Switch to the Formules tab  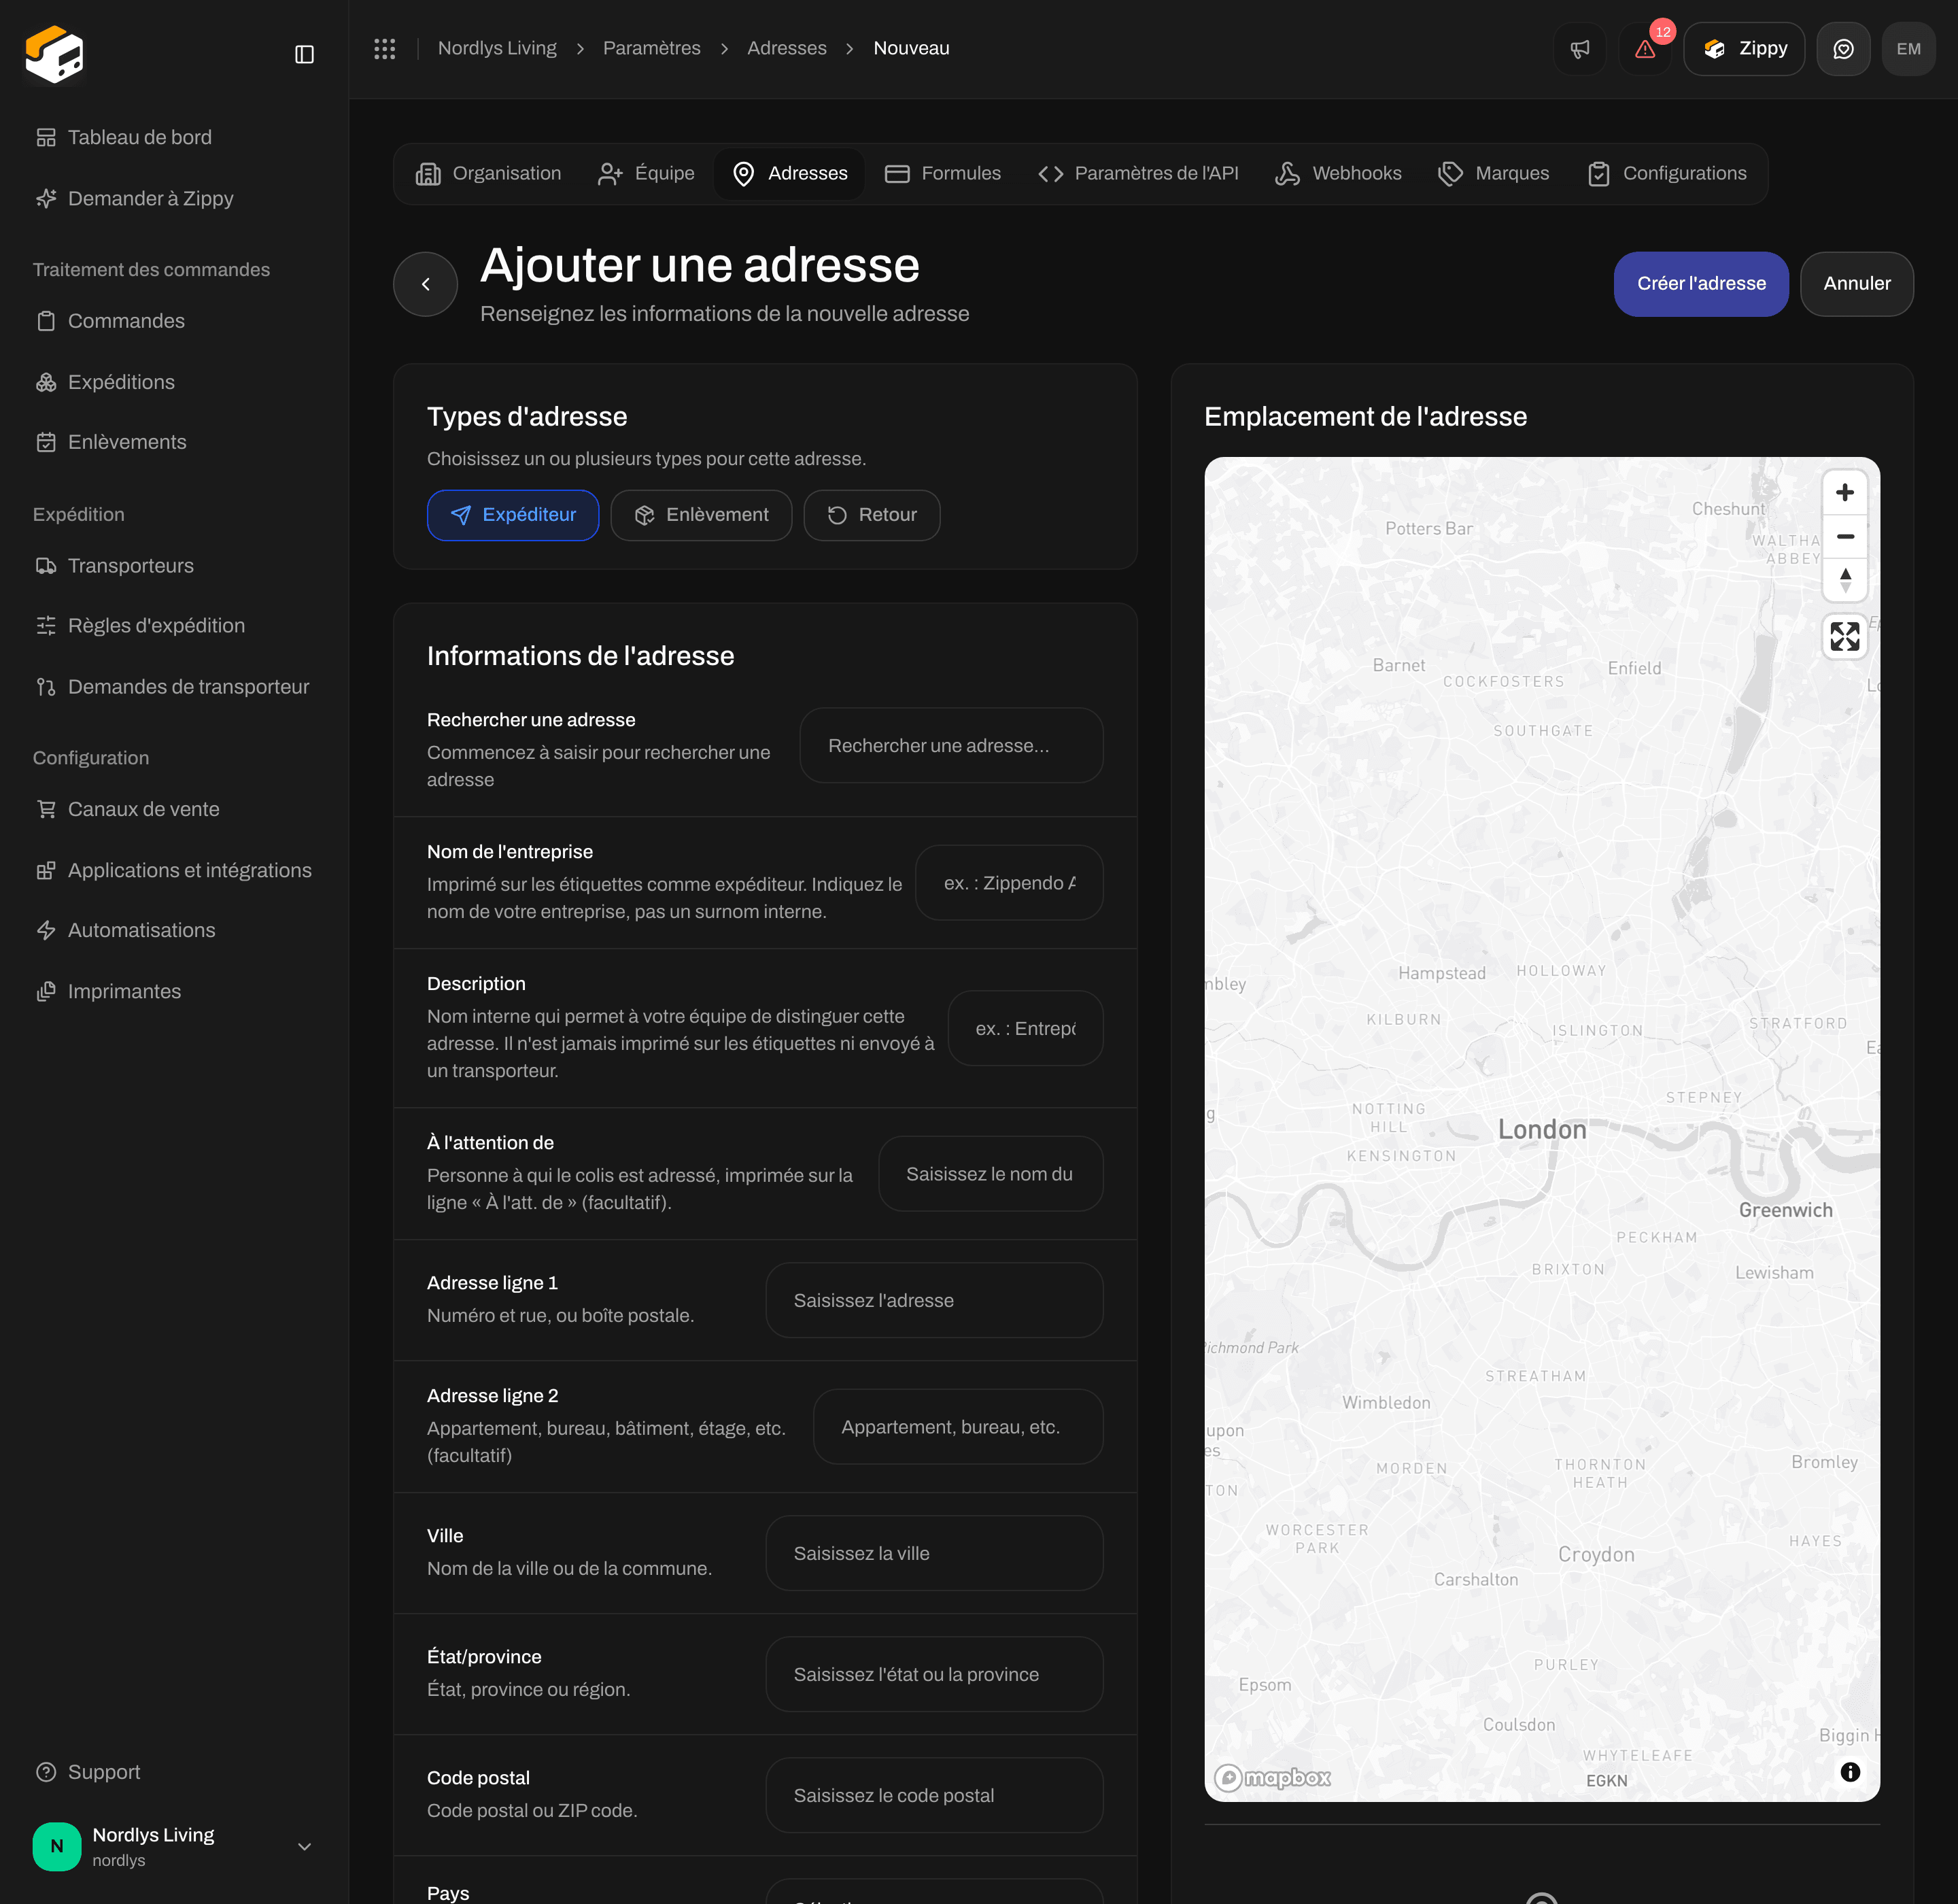coord(942,174)
